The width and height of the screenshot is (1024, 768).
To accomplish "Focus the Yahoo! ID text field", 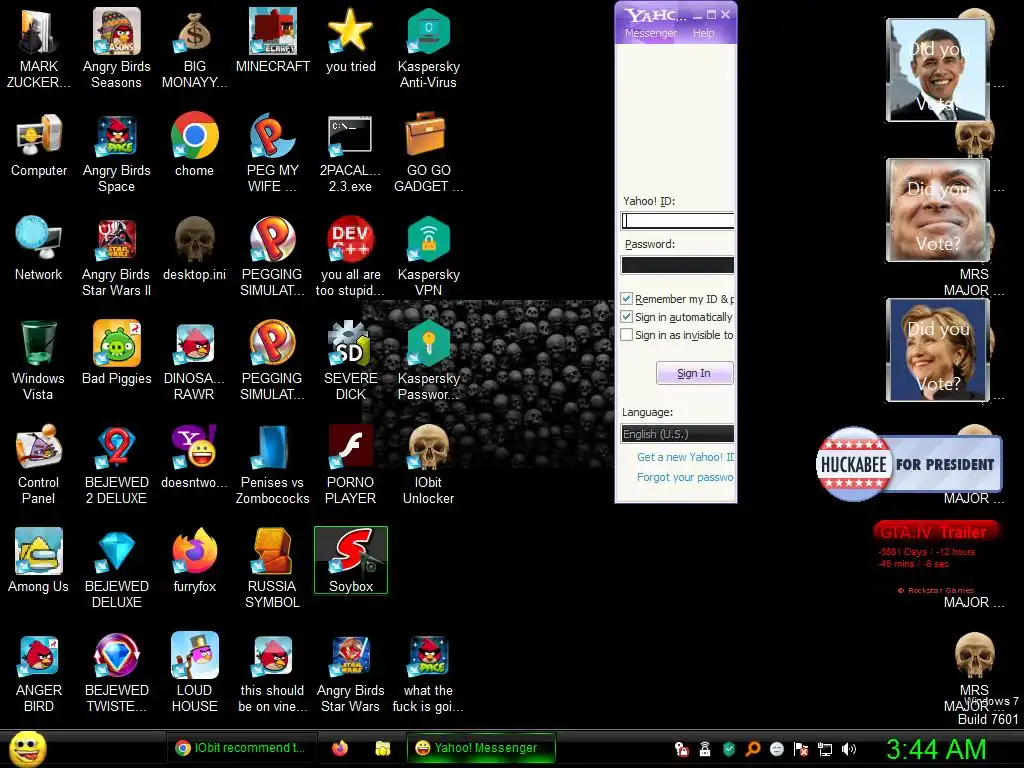I will coord(677,221).
